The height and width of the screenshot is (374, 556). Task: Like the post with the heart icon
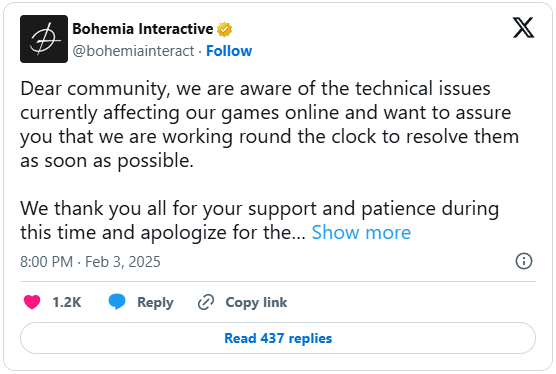32,302
